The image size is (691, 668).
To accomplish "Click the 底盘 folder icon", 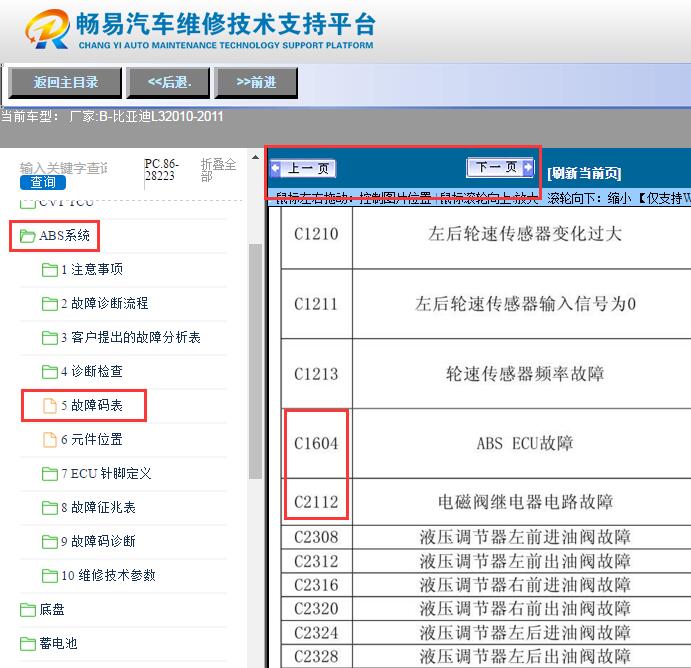I will point(28,610).
